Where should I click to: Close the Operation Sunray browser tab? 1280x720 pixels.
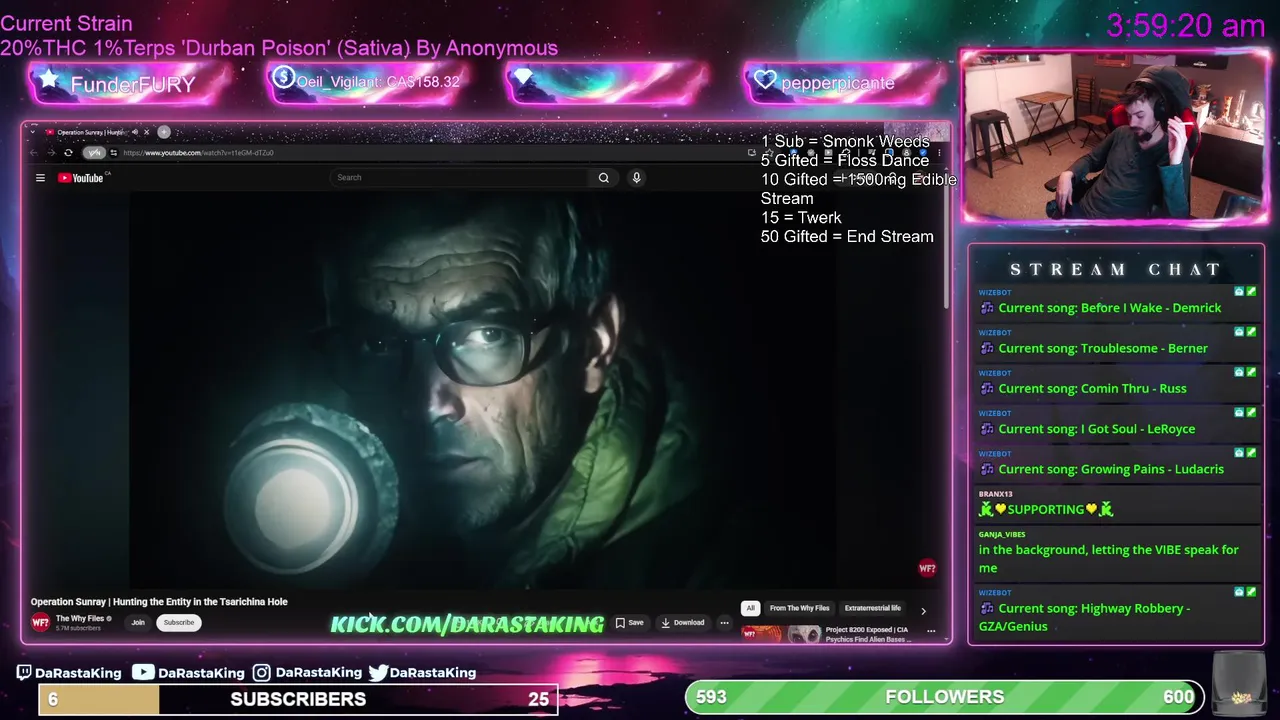[146, 132]
